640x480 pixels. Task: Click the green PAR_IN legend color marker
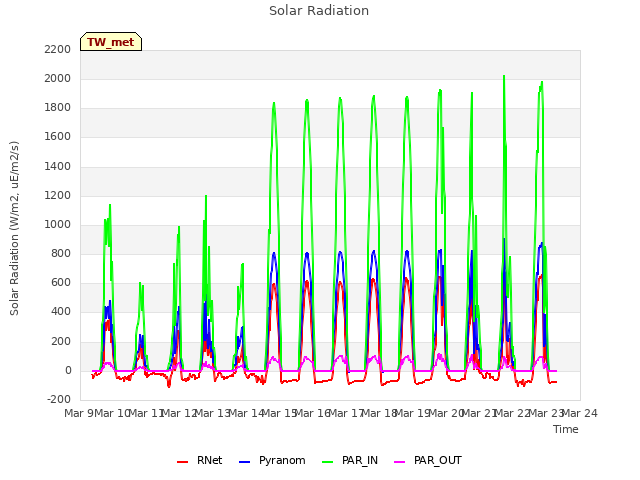pyautogui.click(x=328, y=462)
